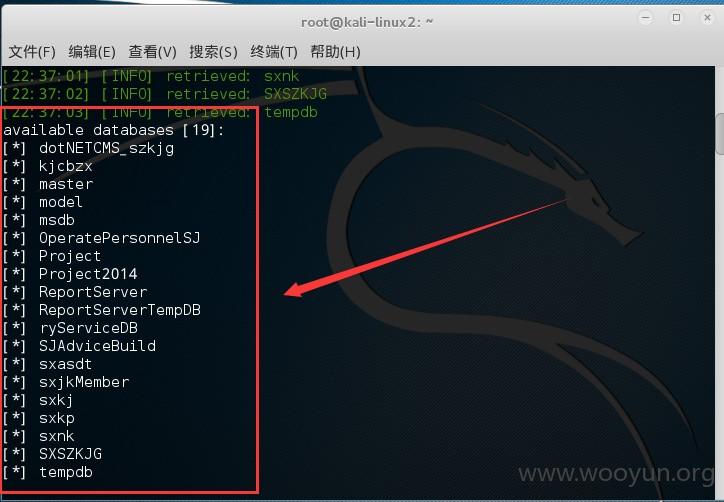Screen dimensions: 724x502
Task: Click the OperatePersonnelSJ database entry
Action: pos(120,238)
